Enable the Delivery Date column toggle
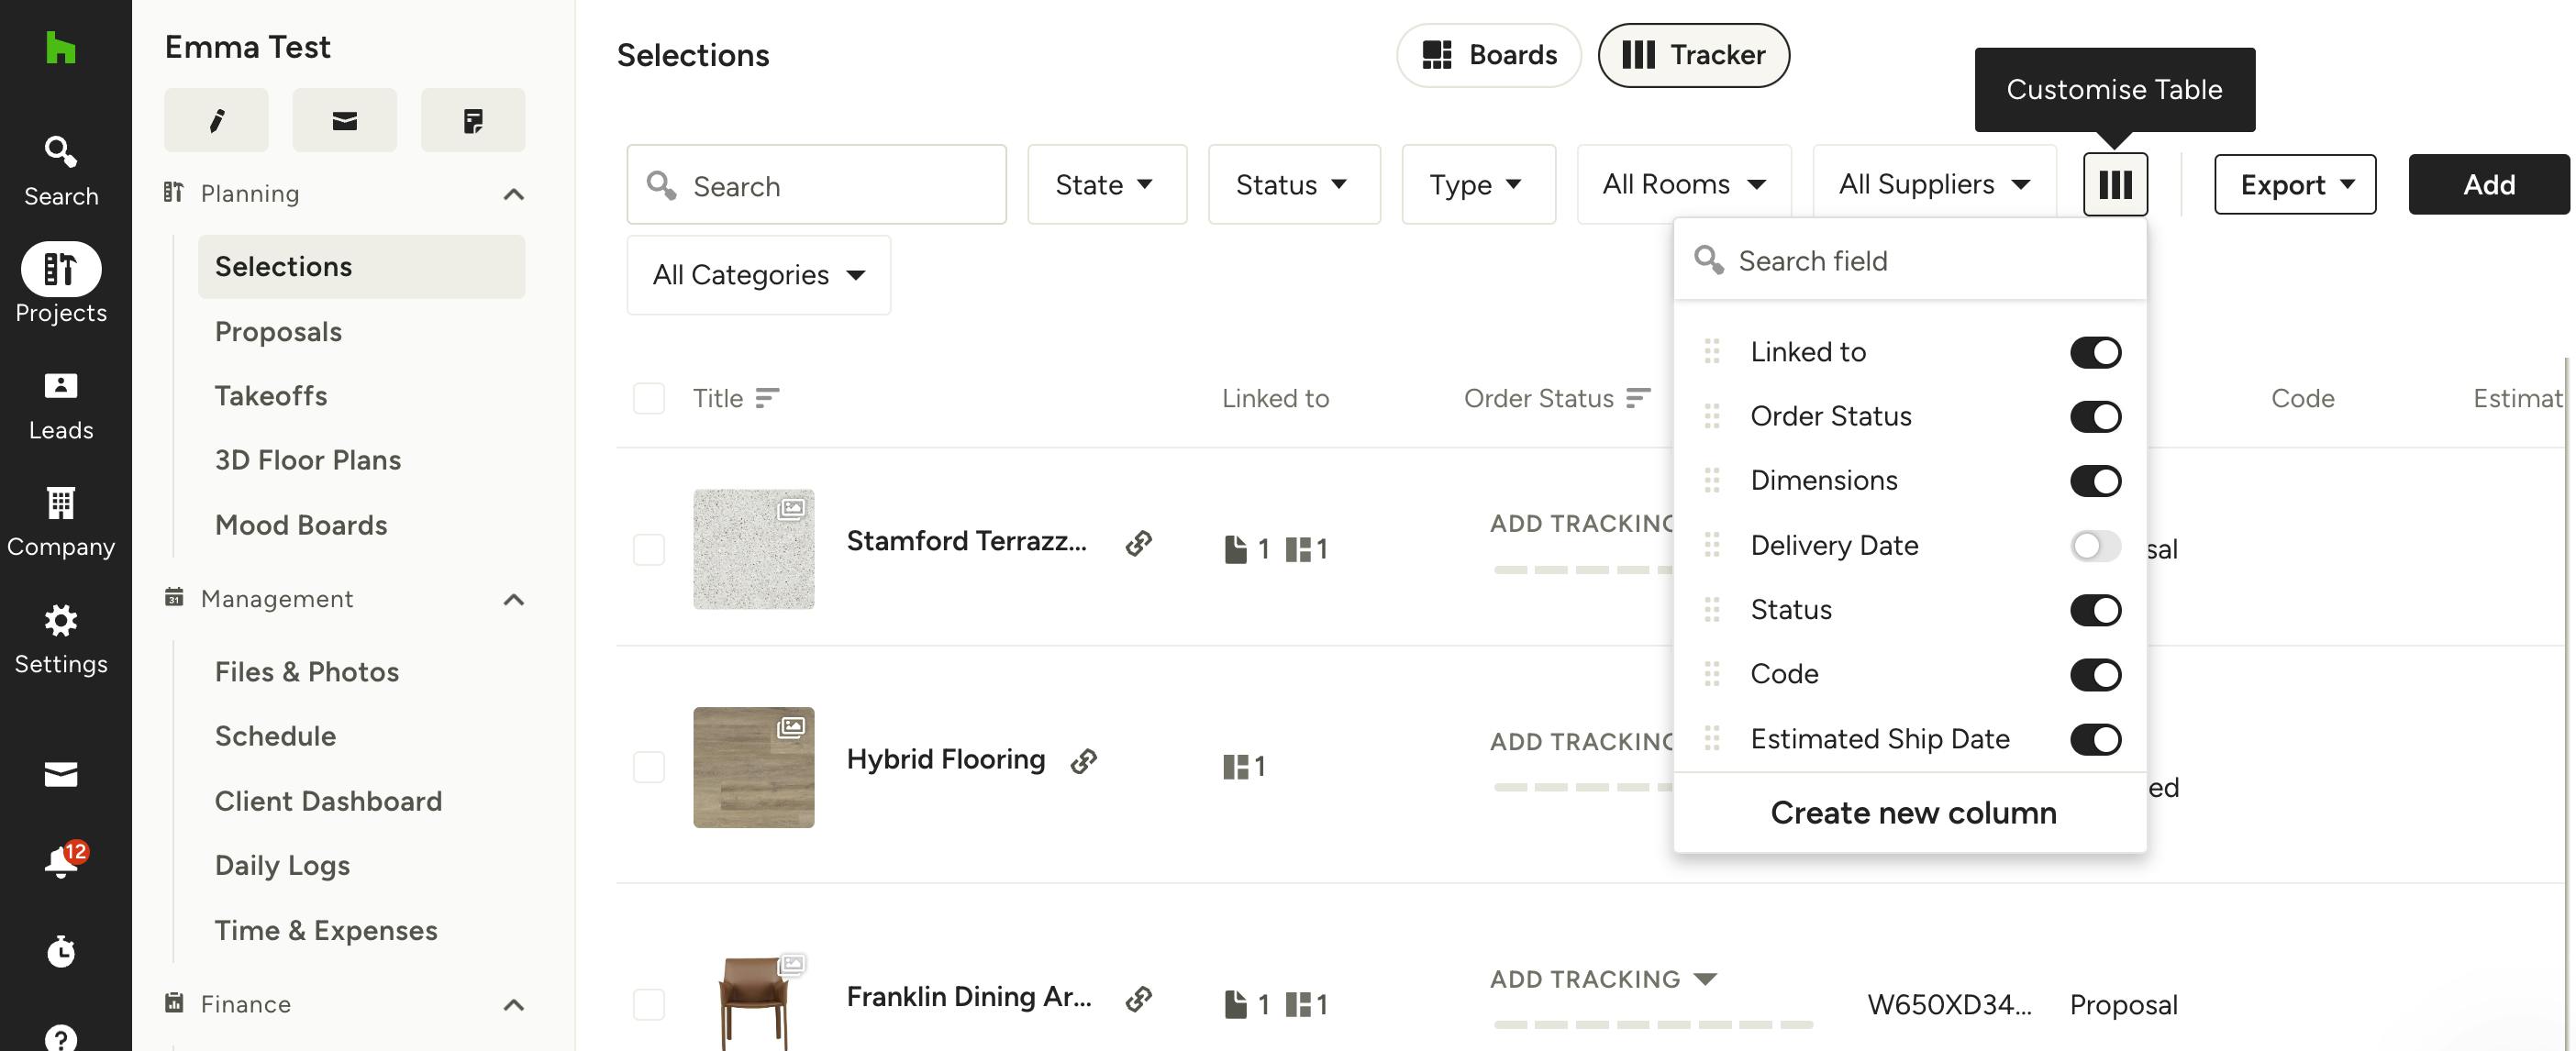 coord(2095,545)
